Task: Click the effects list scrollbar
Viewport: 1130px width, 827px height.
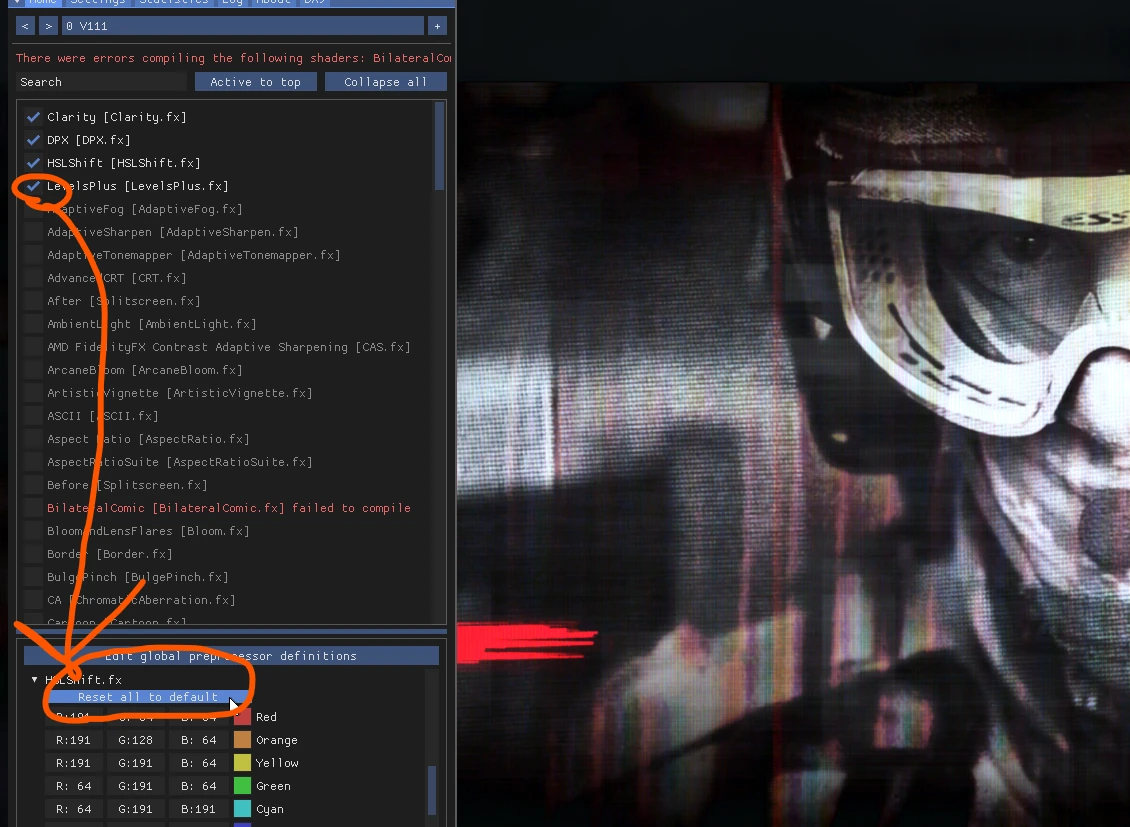Action: 440,146
